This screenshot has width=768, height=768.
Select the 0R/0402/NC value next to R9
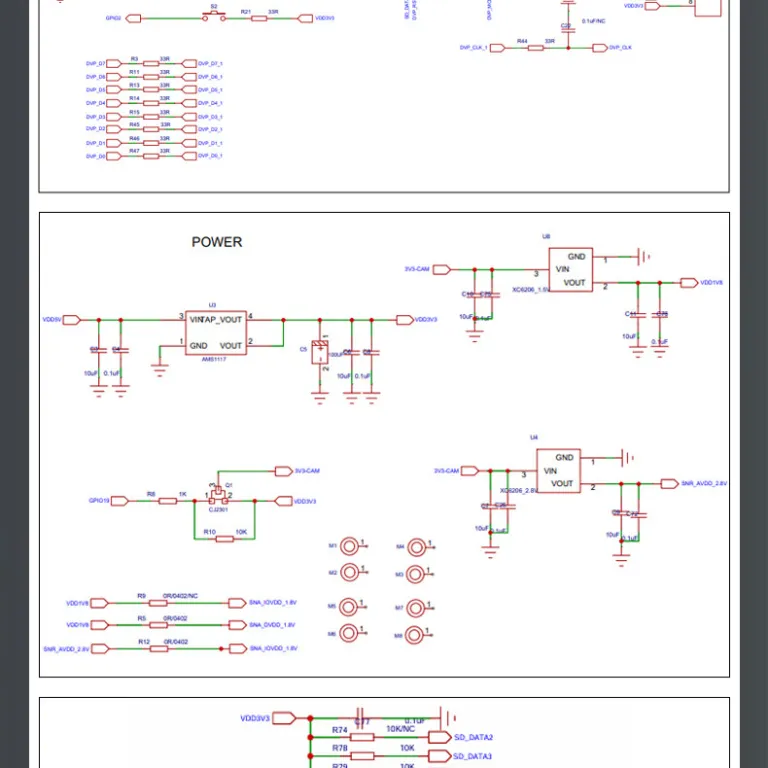coord(180,596)
